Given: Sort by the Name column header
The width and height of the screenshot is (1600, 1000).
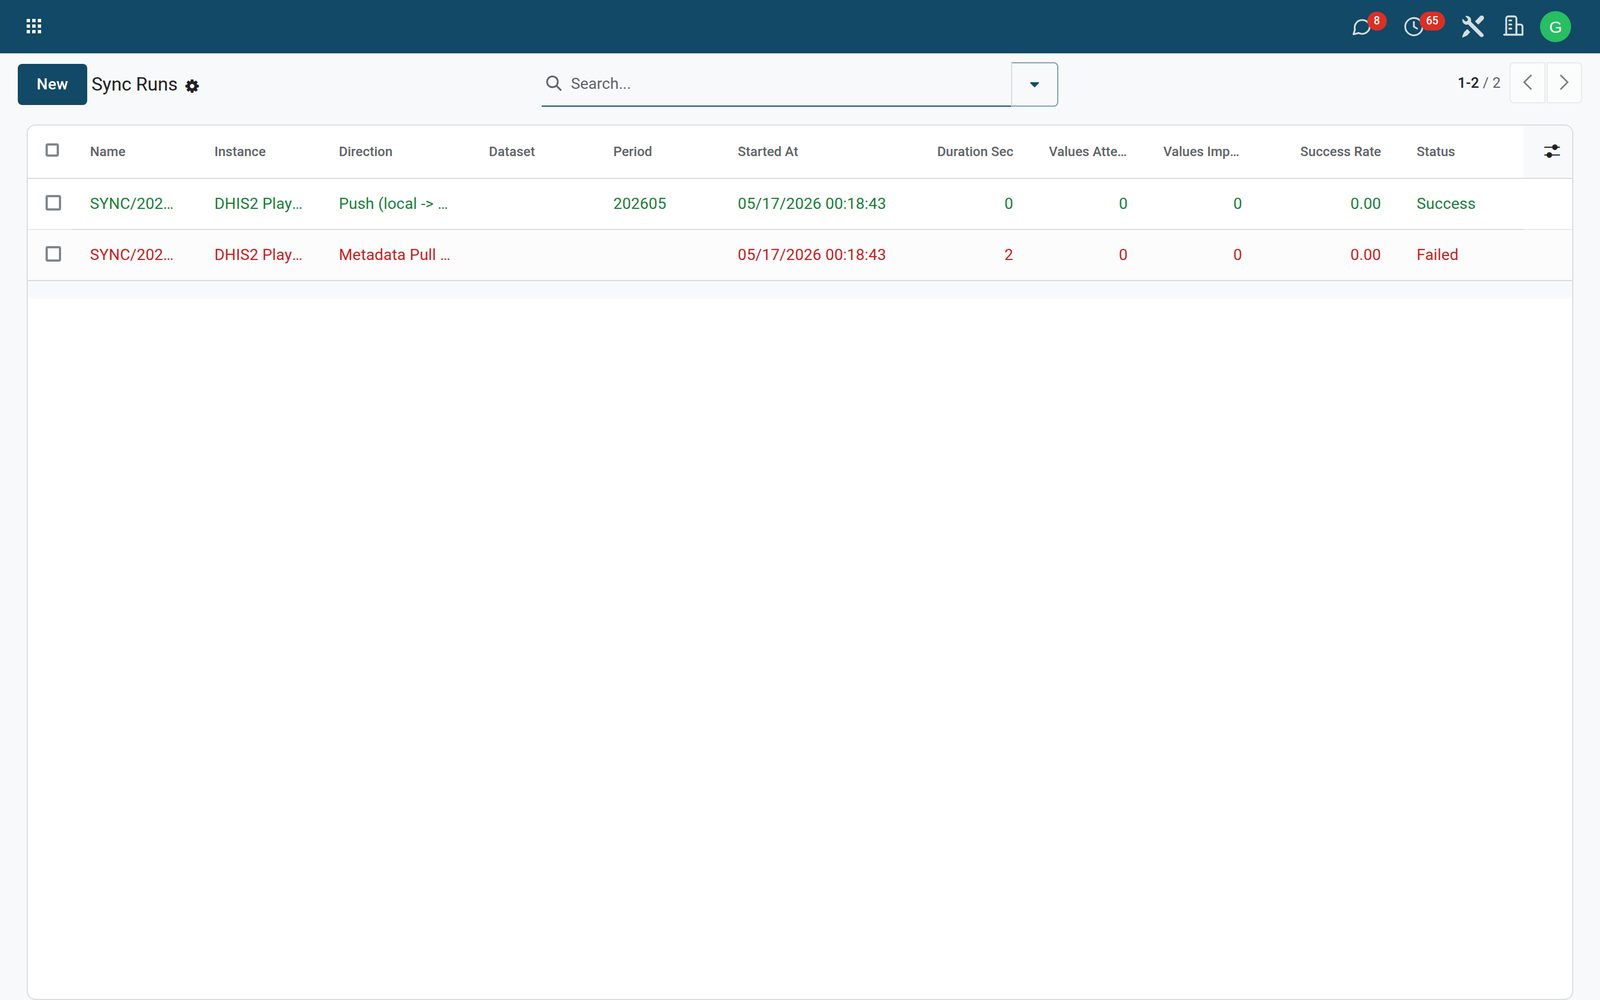Looking at the screenshot, I should click(107, 152).
